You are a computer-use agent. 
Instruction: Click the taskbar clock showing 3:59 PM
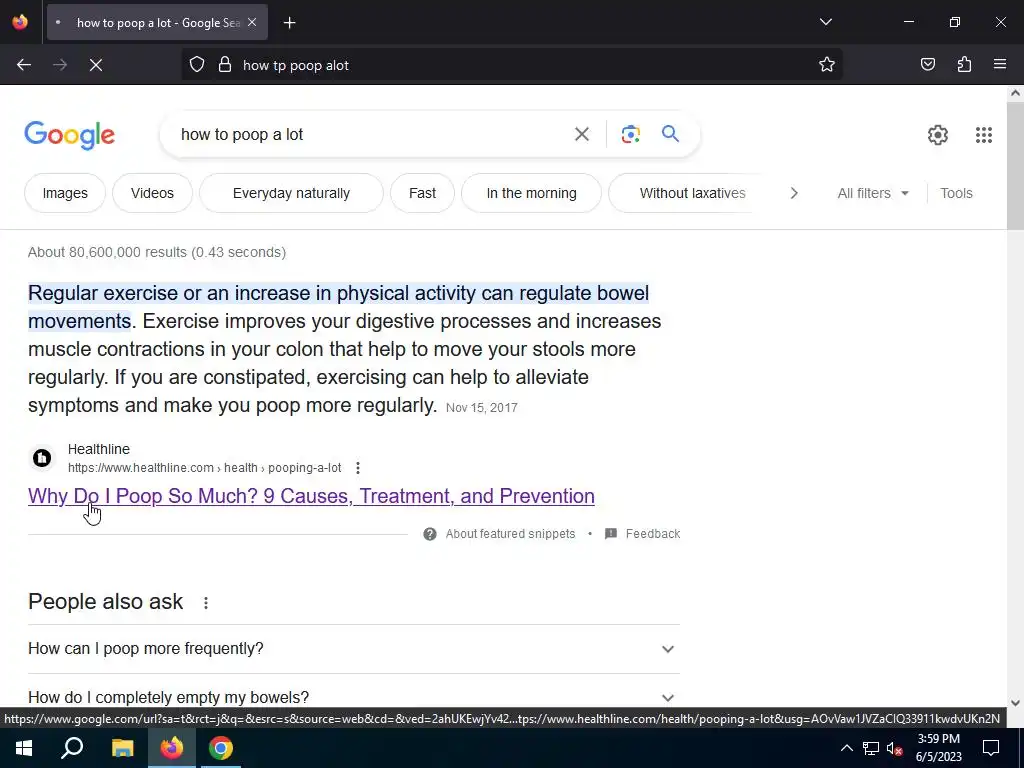pos(938,748)
